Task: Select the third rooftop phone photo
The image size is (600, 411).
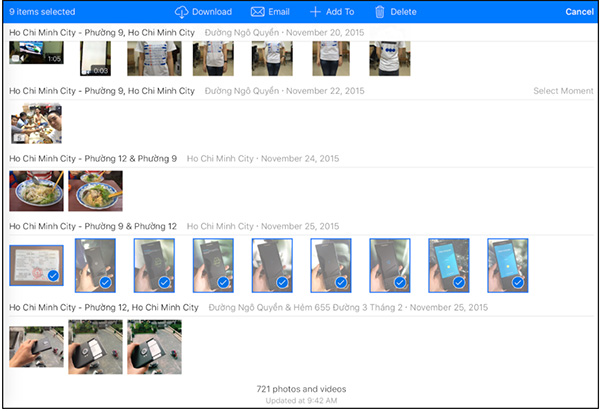Action: click(154, 347)
